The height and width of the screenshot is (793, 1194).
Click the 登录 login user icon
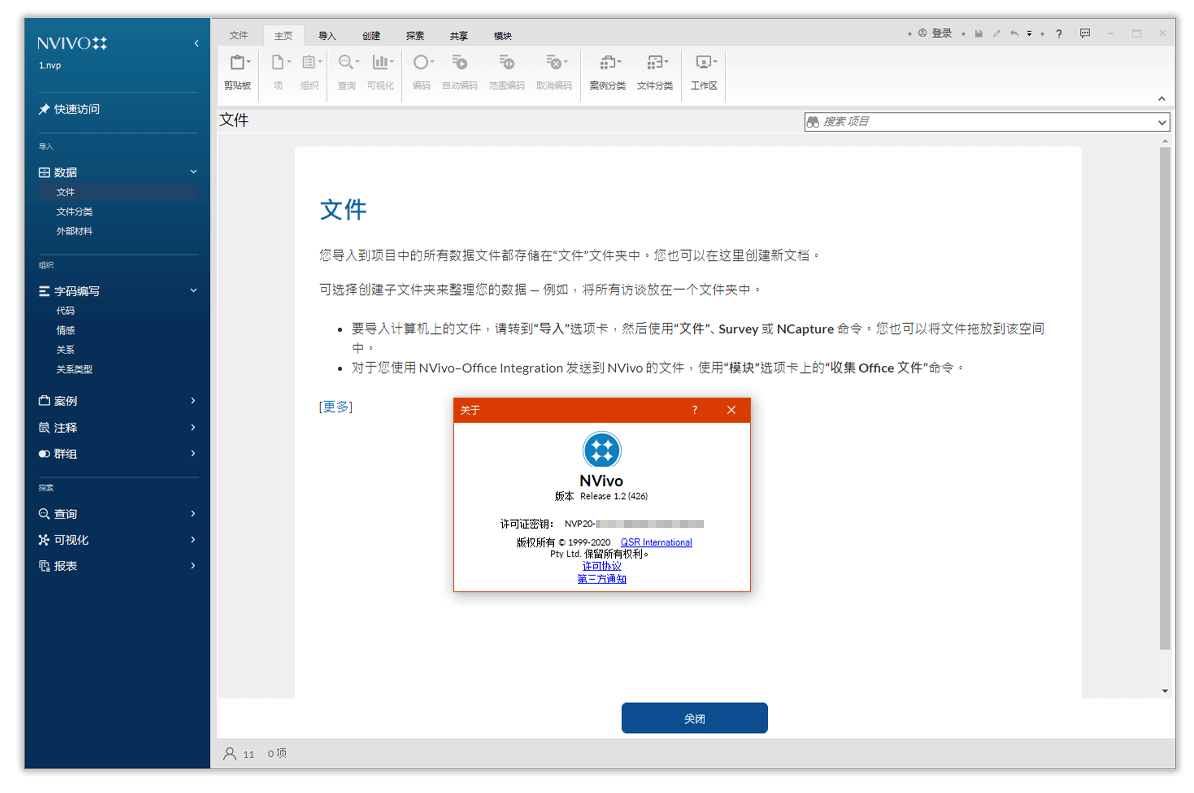[x=922, y=34]
